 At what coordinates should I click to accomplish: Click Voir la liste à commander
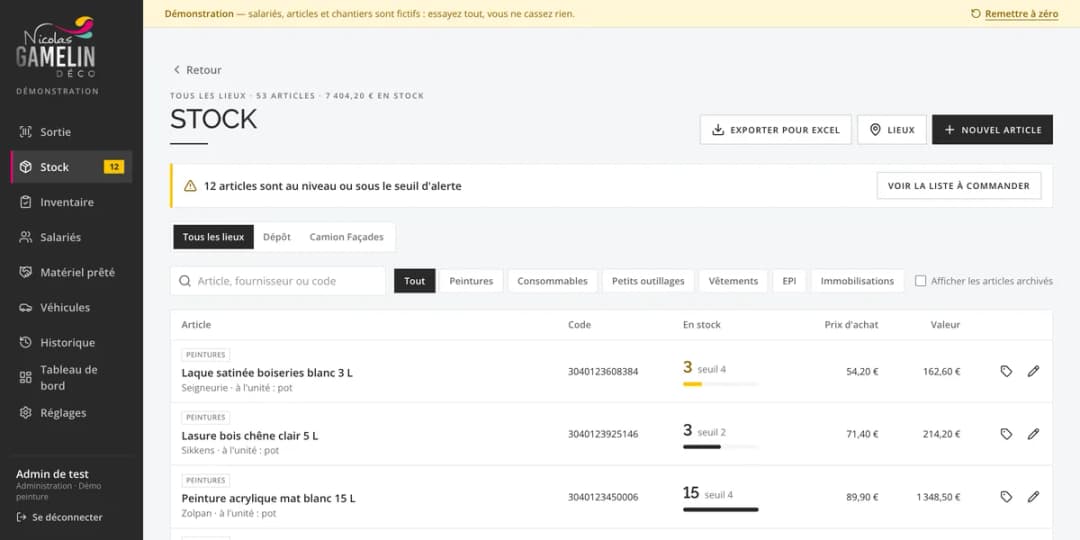(959, 186)
